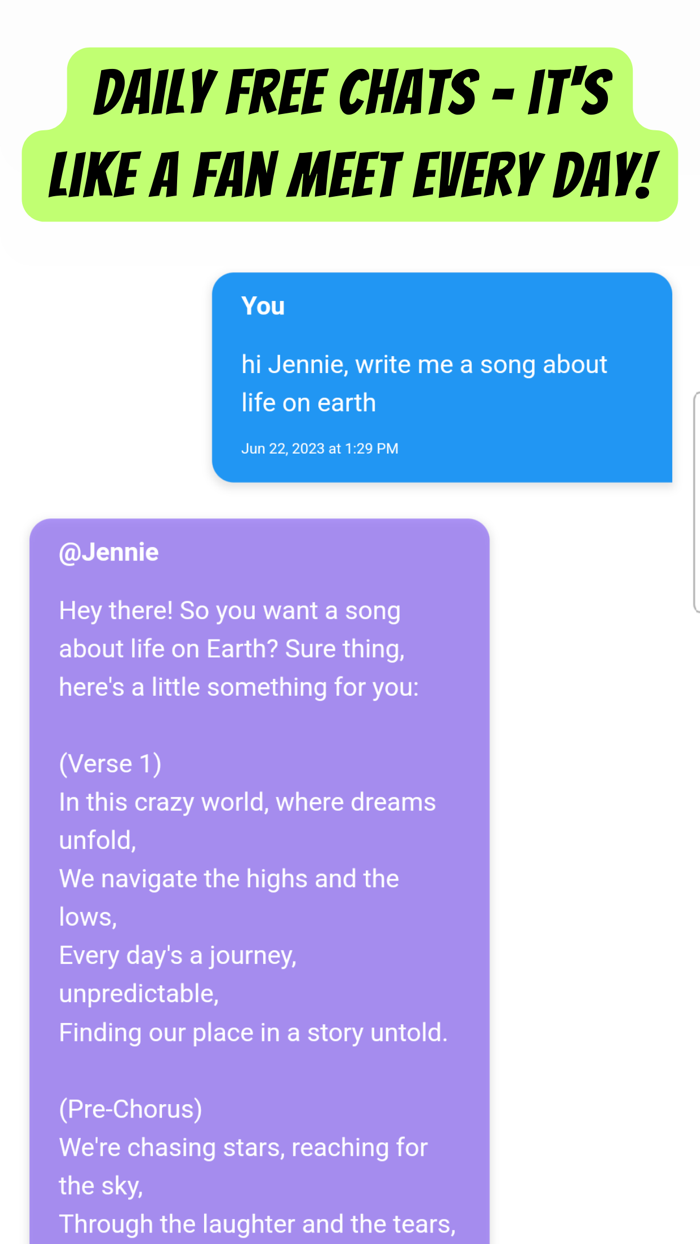
Task: Tap the green daily free chats banner
Action: pyautogui.click(x=350, y=133)
